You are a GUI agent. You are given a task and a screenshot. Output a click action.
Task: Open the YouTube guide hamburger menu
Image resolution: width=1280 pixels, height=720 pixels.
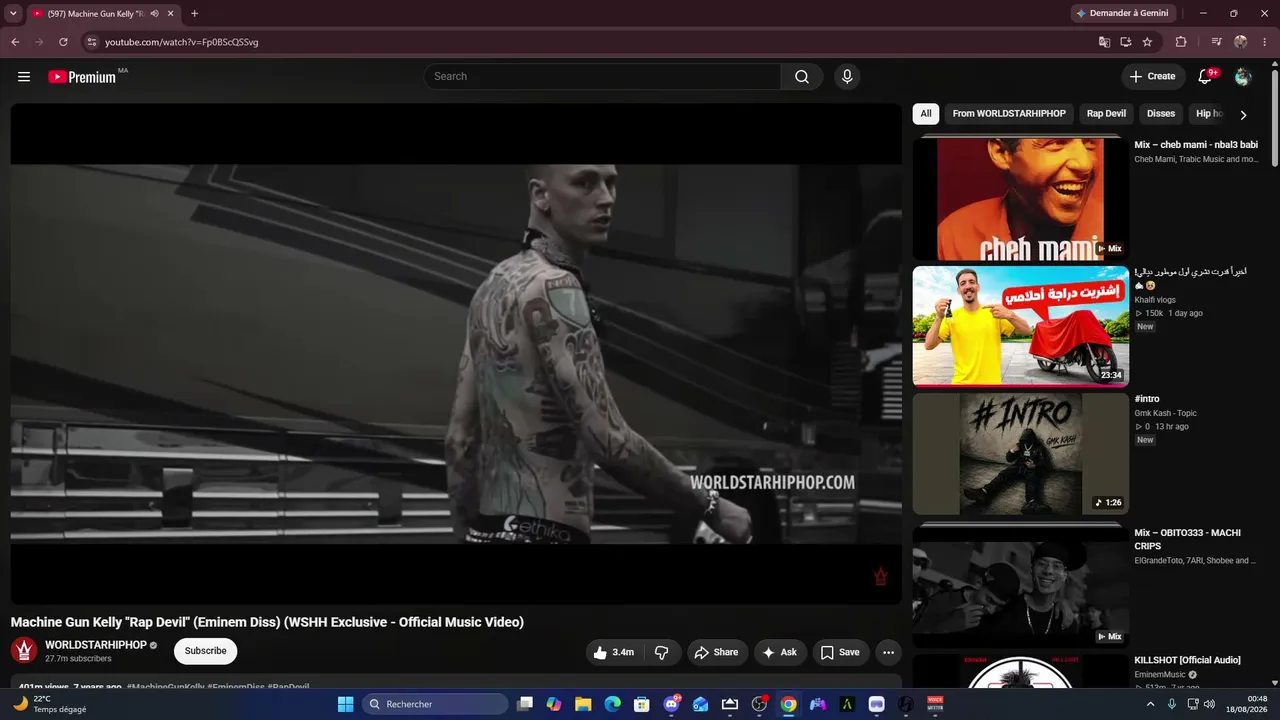coord(24,77)
